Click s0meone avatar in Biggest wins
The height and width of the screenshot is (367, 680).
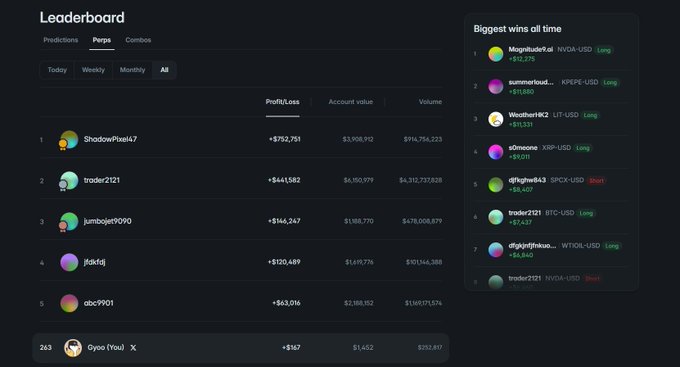click(496, 152)
